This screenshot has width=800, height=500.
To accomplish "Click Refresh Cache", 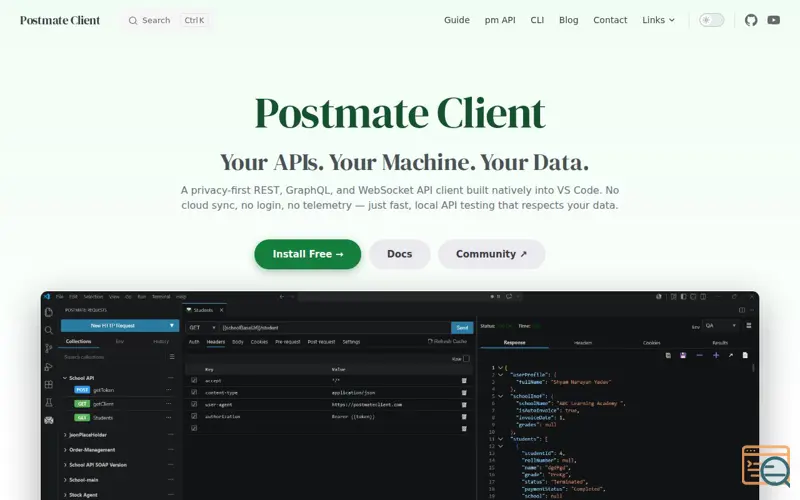I will [447, 341].
